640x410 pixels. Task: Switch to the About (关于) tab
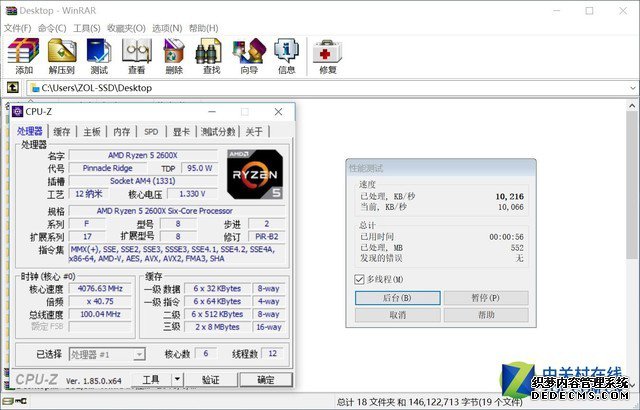point(254,131)
